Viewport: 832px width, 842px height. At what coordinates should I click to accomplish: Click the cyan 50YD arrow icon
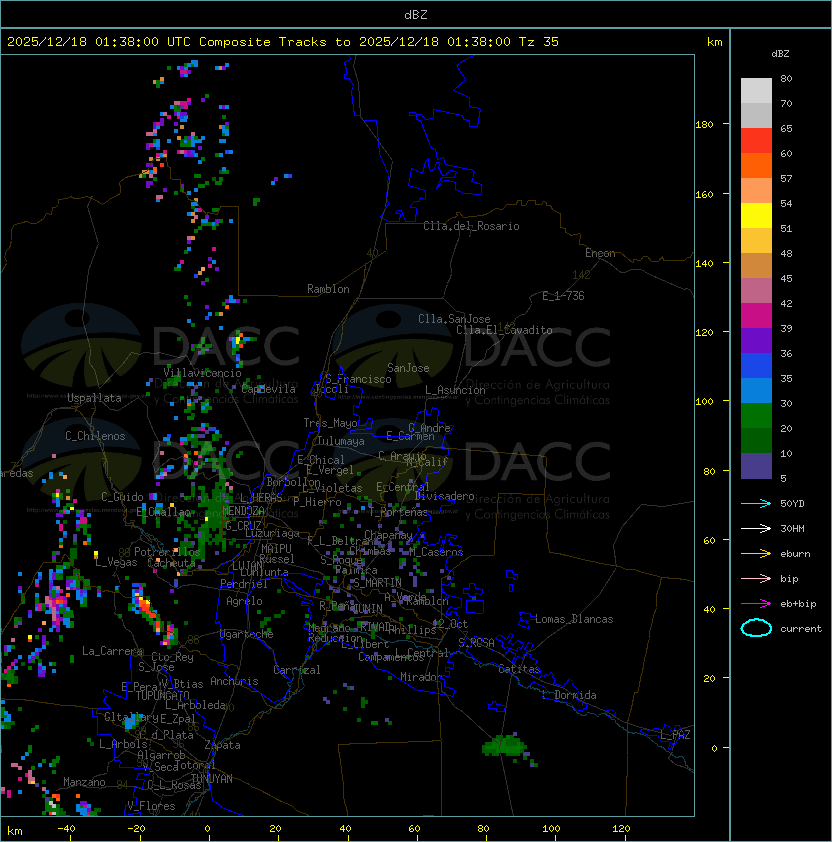(x=756, y=503)
